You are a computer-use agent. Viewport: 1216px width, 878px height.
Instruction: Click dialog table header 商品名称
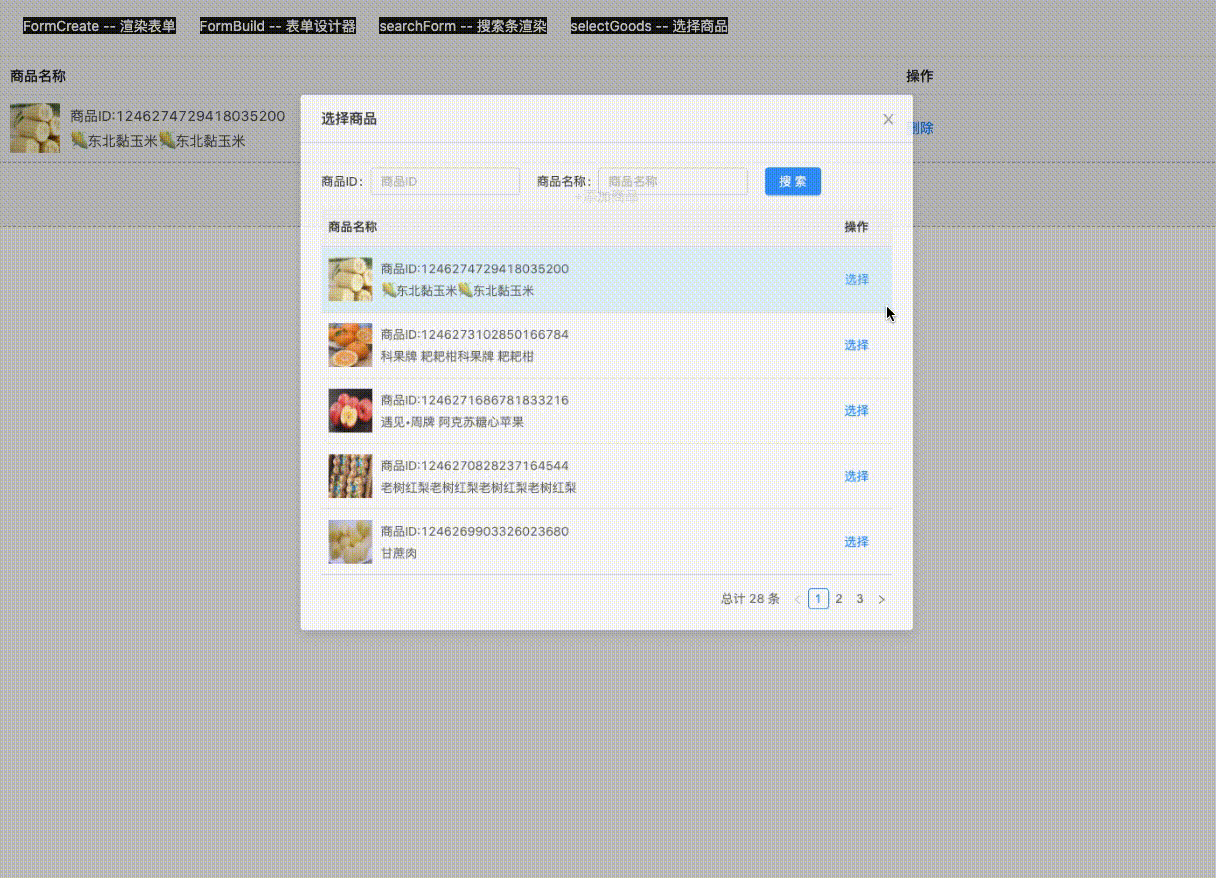coord(353,227)
